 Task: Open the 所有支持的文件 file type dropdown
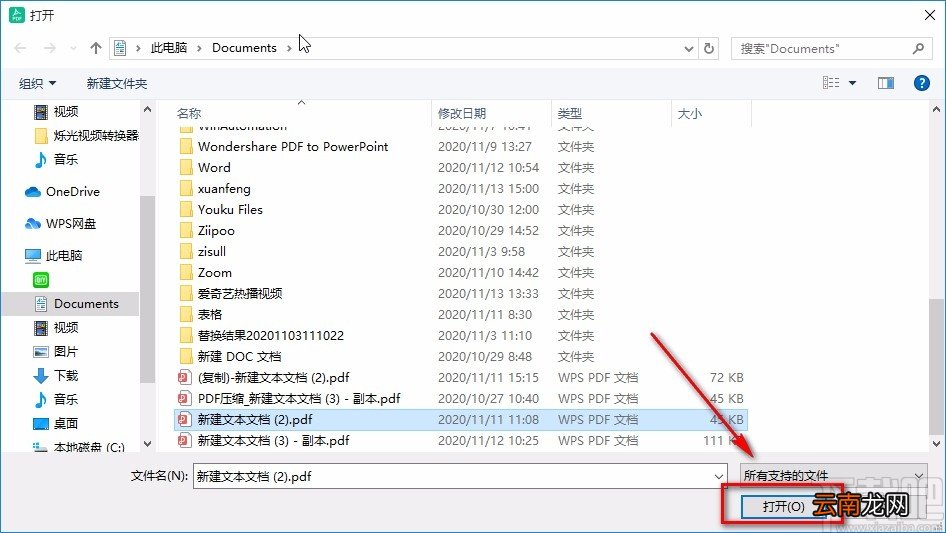pyautogui.click(x=833, y=476)
